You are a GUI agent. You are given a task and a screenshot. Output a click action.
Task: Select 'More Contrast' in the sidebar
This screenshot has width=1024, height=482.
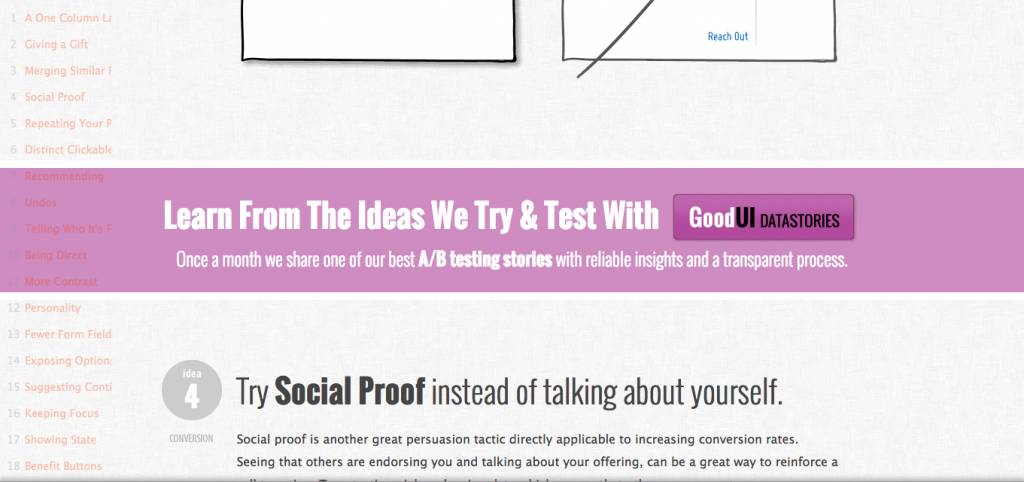coord(60,282)
